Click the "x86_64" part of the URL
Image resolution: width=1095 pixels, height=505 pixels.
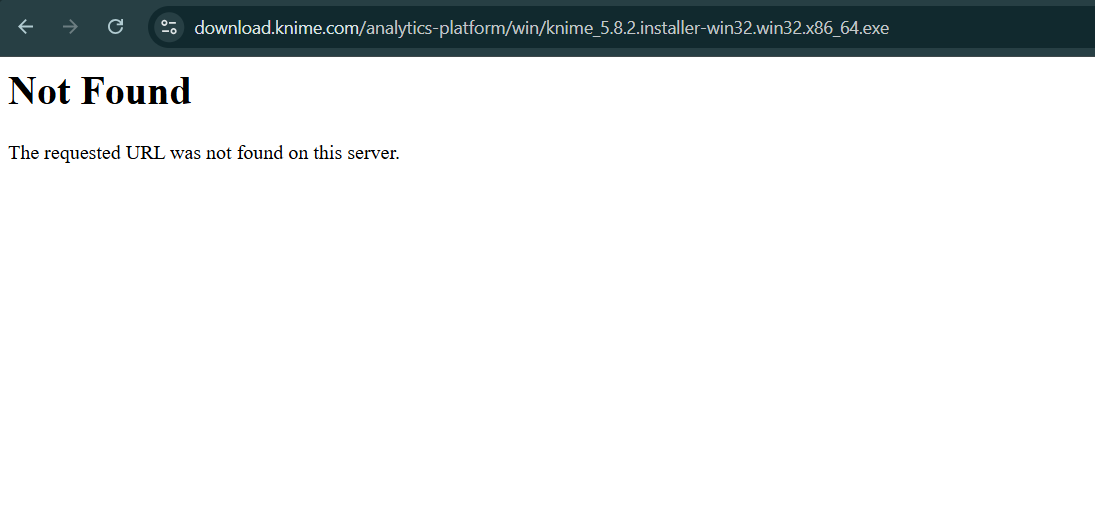coord(826,27)
